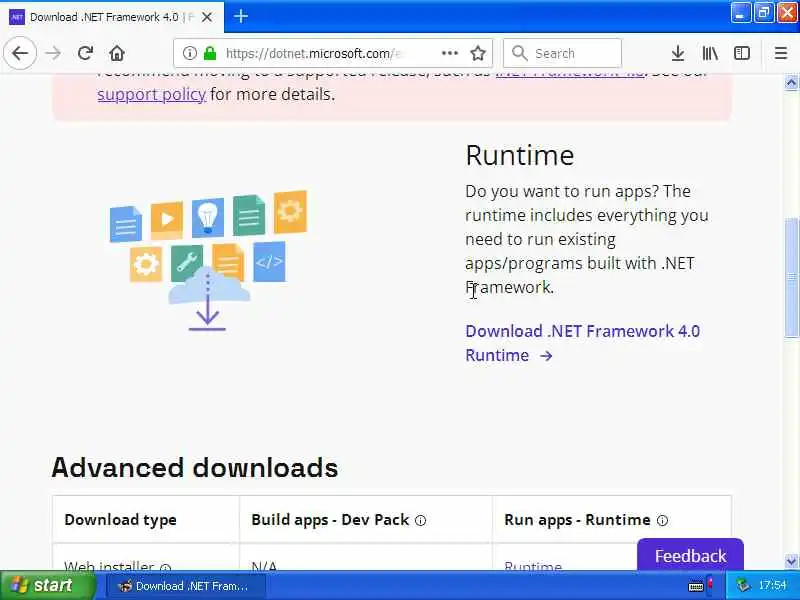Screen dimensions: 800x600
Task: Bookmark this page with the star
Action: (x=478, y=53)
